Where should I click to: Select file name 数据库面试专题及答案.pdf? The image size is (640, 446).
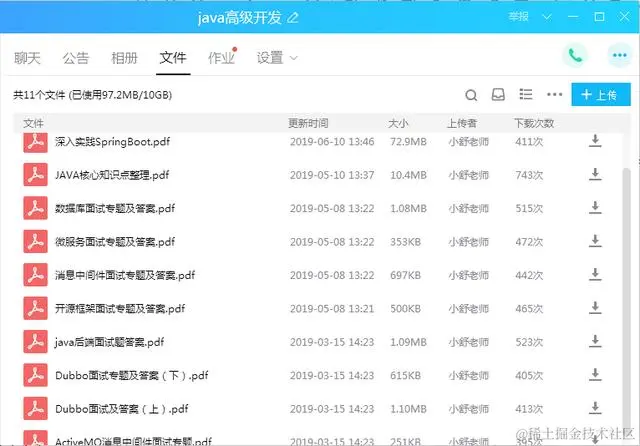[115, 209]
